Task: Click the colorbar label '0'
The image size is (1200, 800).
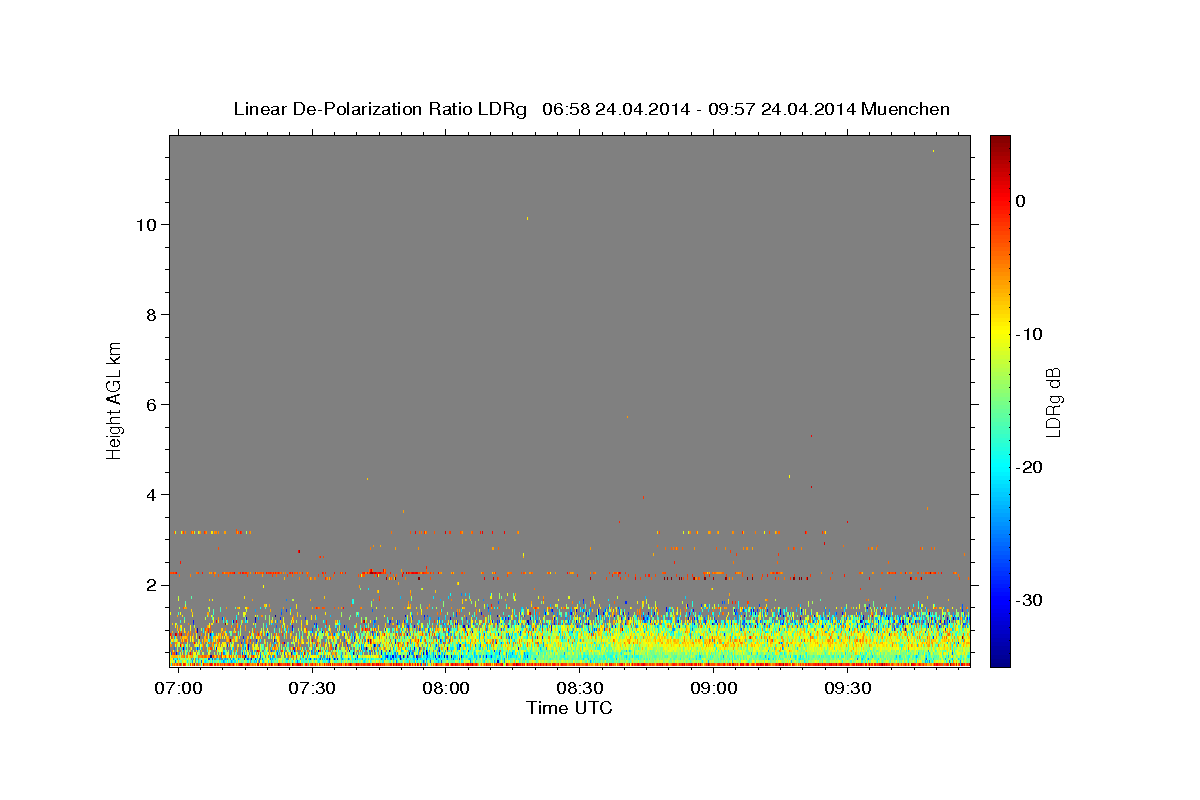Action: (x=1021, y=201)
